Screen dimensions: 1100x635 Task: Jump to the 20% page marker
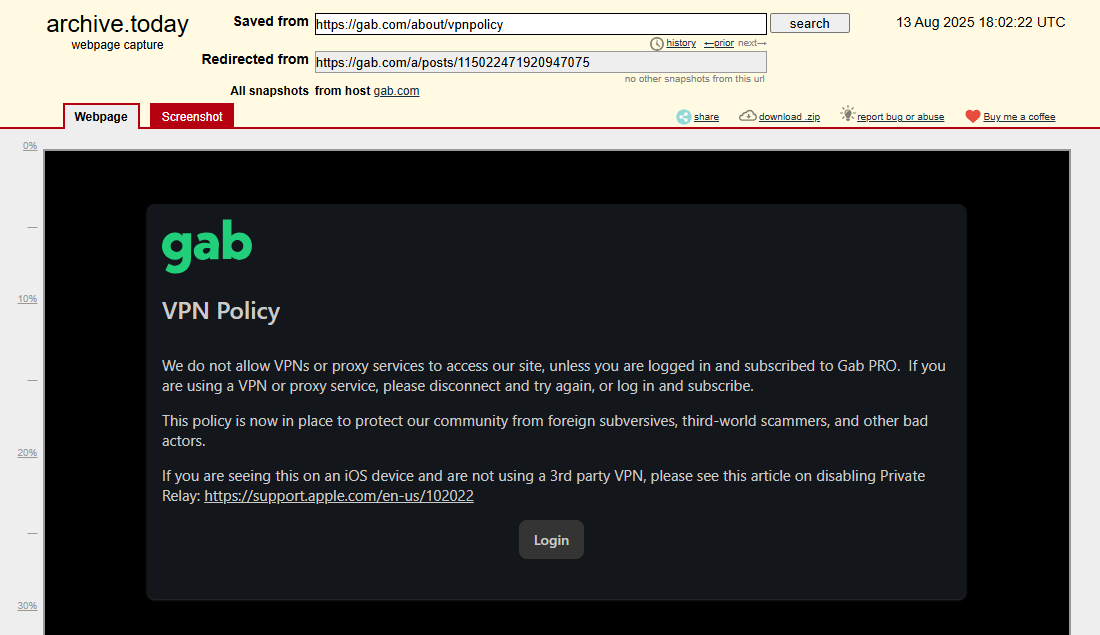[x=27, y=453]
